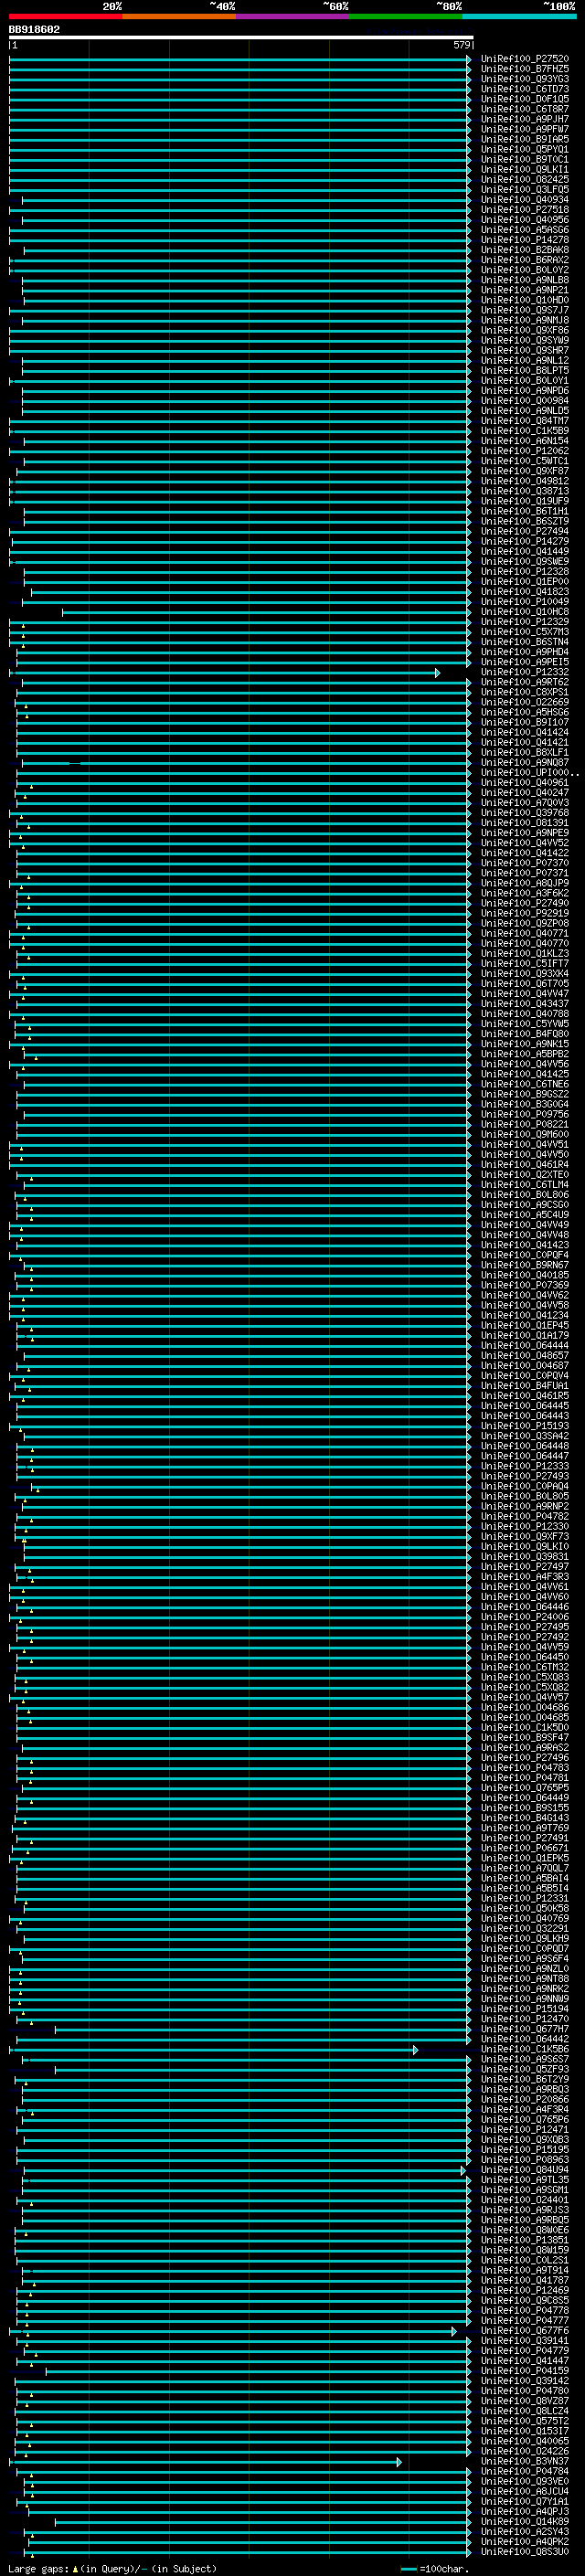Select hit label UniRef100_P04779
This screenshot has height=2576, width=585.
coord(525,2351)
